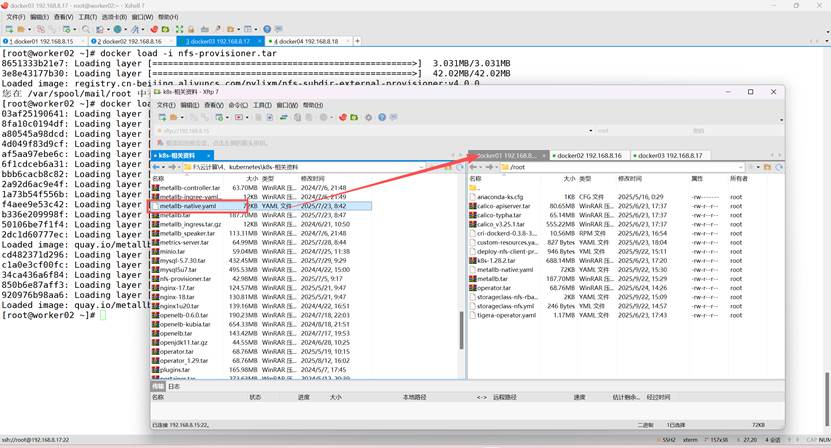Sort local files by 修改时间 column header

[312, 179]
